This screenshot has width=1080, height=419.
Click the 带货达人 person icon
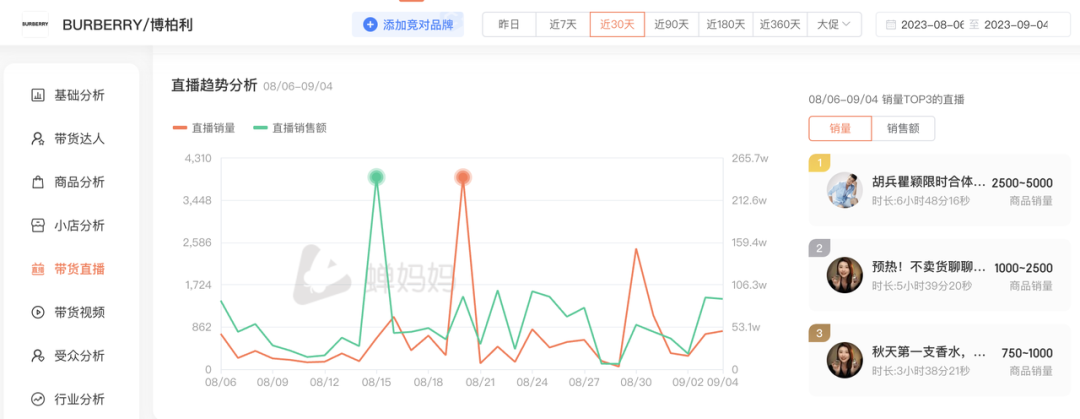[38, 139]
